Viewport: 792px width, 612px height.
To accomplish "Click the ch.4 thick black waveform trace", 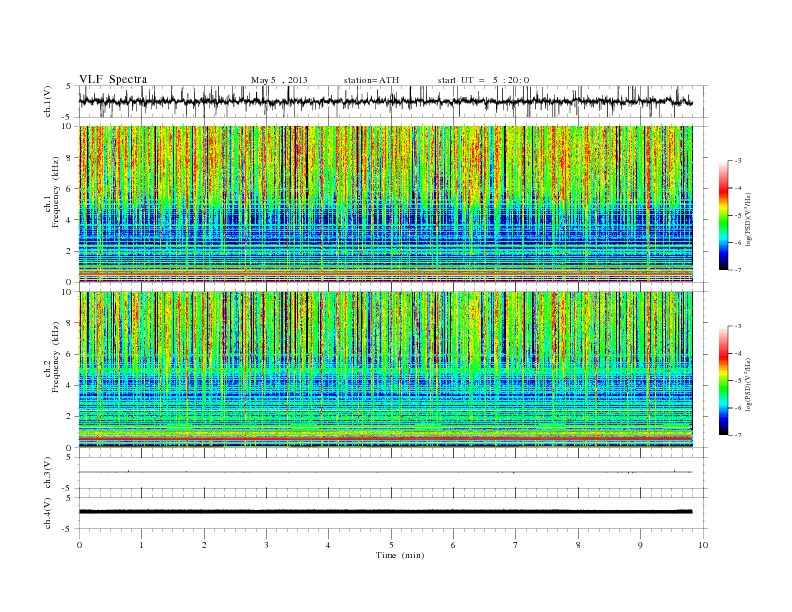I will (385, 512).
